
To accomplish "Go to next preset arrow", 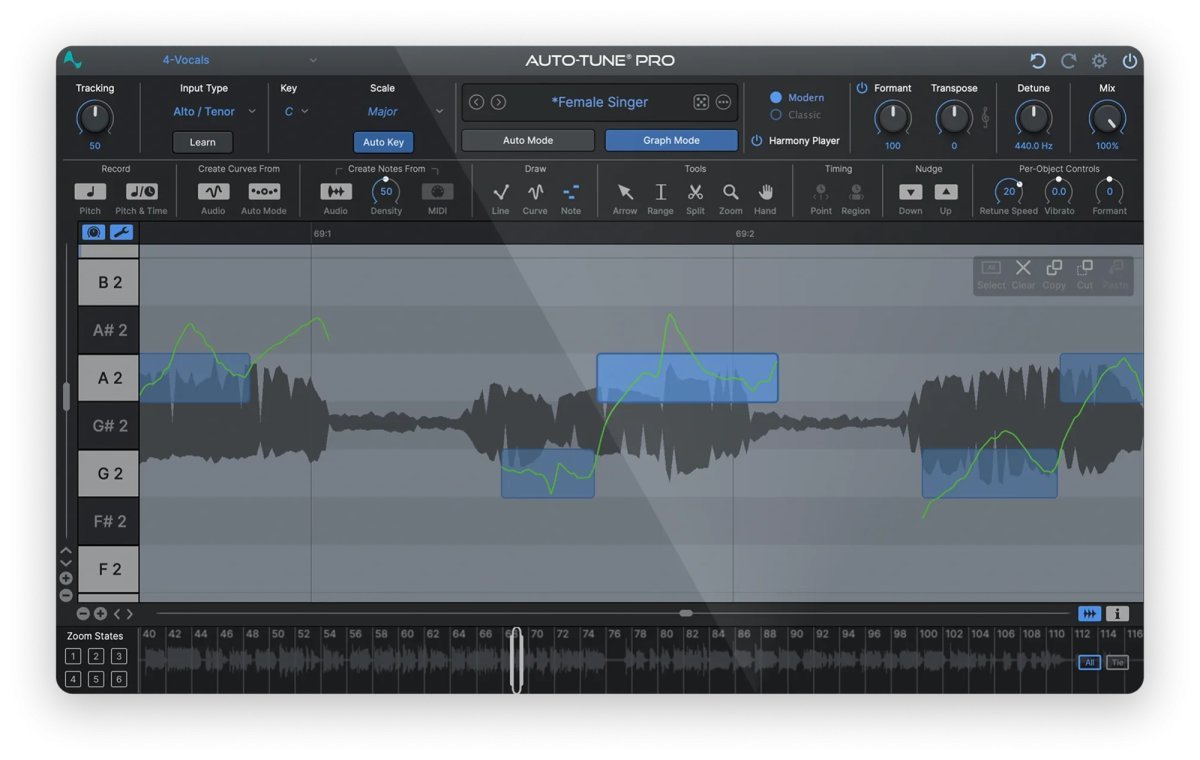I will 498,102.
